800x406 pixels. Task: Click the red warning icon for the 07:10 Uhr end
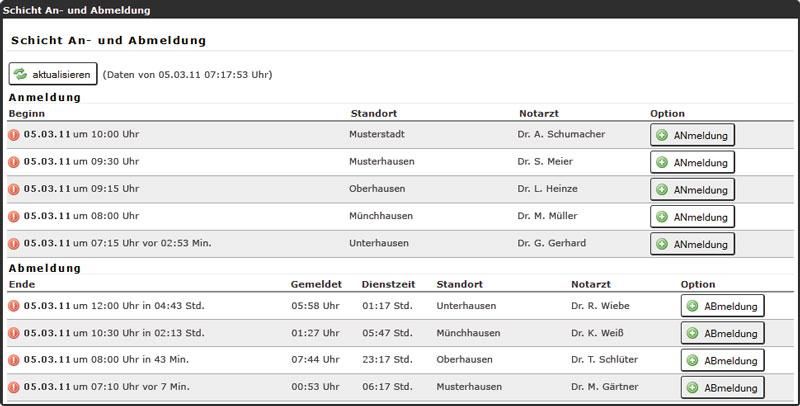pyautogui.click(x=14, y=387)
